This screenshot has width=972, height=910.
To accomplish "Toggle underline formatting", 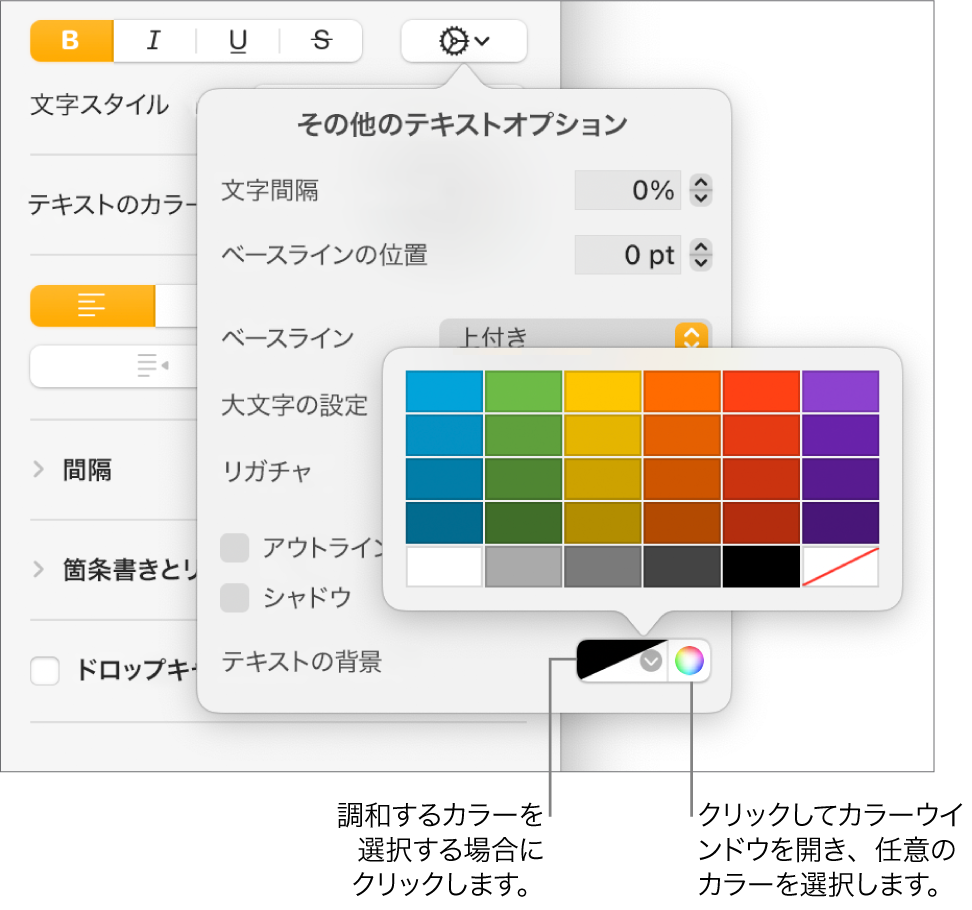I will 238,41.
